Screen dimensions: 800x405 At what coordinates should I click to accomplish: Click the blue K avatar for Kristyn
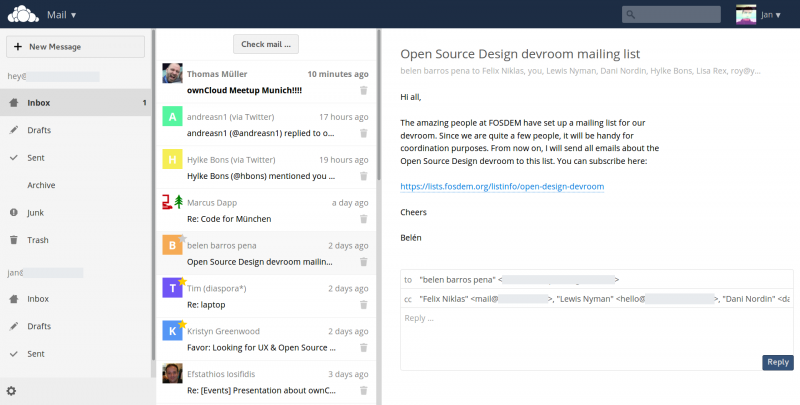pyautogui.click(x=172, y=331)
